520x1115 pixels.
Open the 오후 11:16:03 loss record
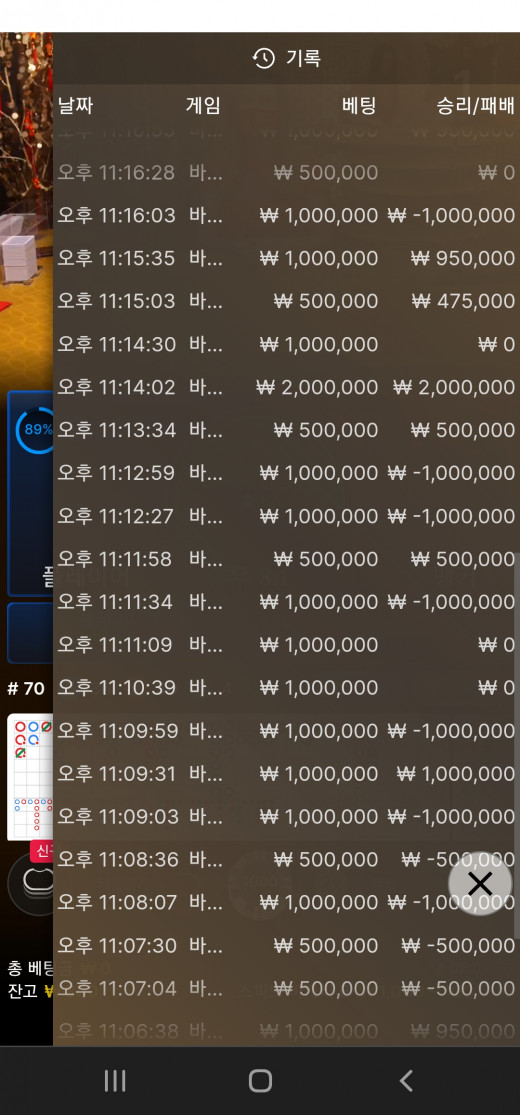click(x=286, y=215)
